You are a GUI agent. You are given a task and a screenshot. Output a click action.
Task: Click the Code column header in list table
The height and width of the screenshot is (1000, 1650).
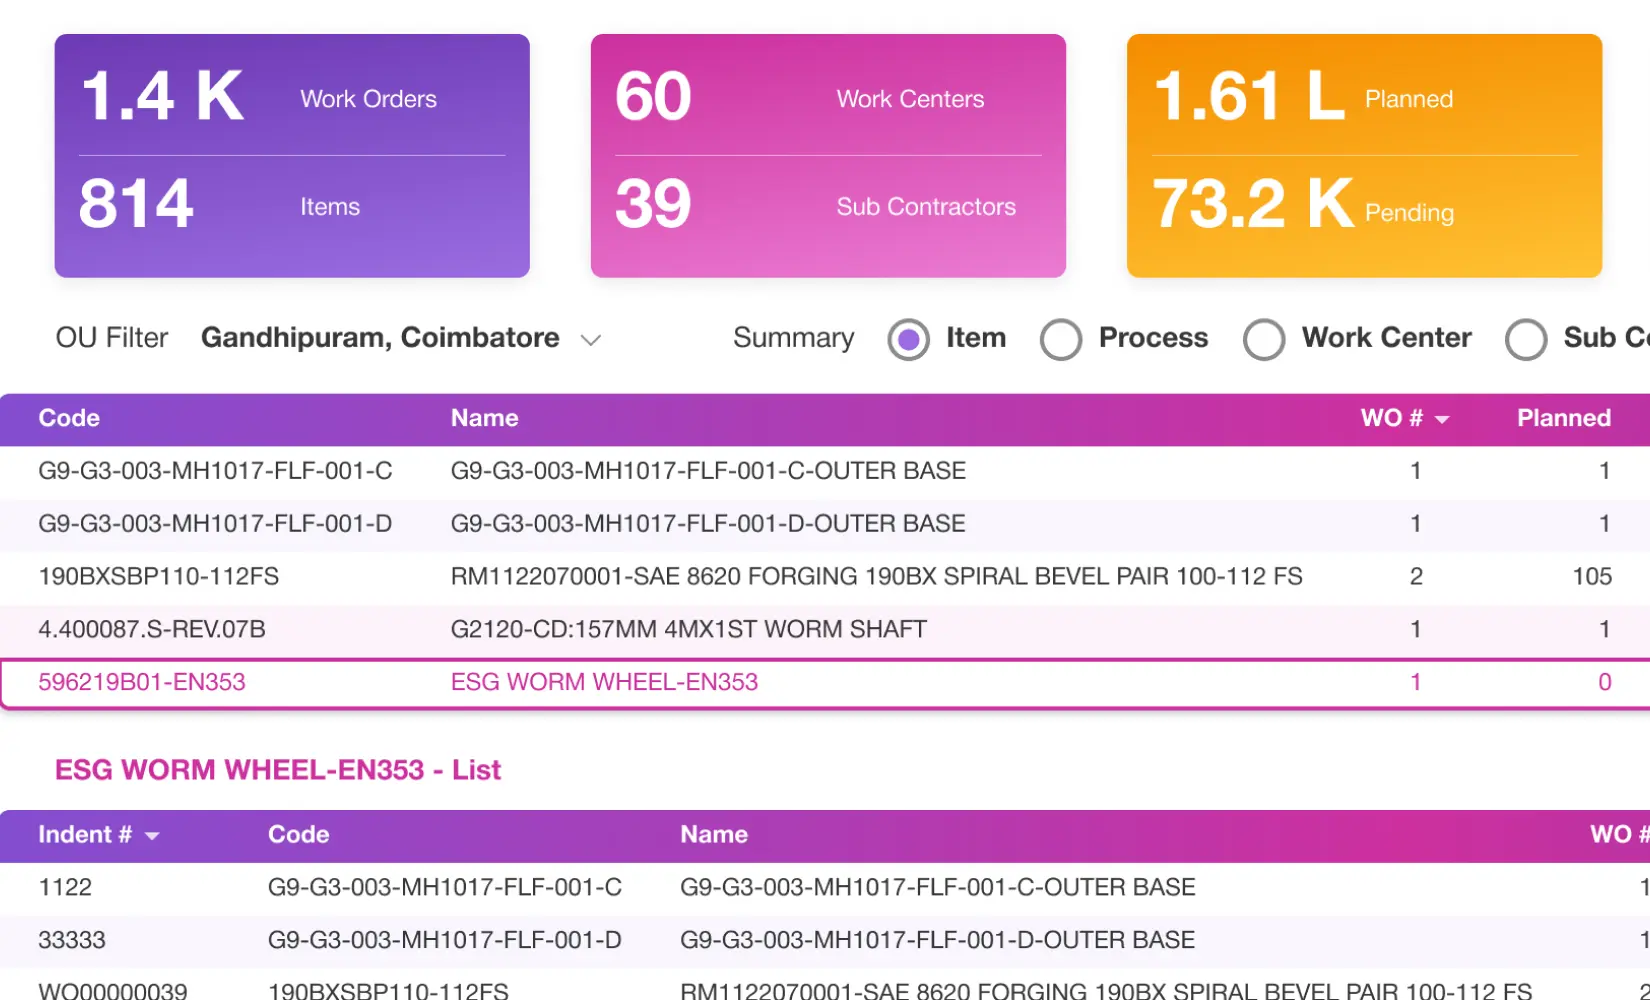(299, 834)
